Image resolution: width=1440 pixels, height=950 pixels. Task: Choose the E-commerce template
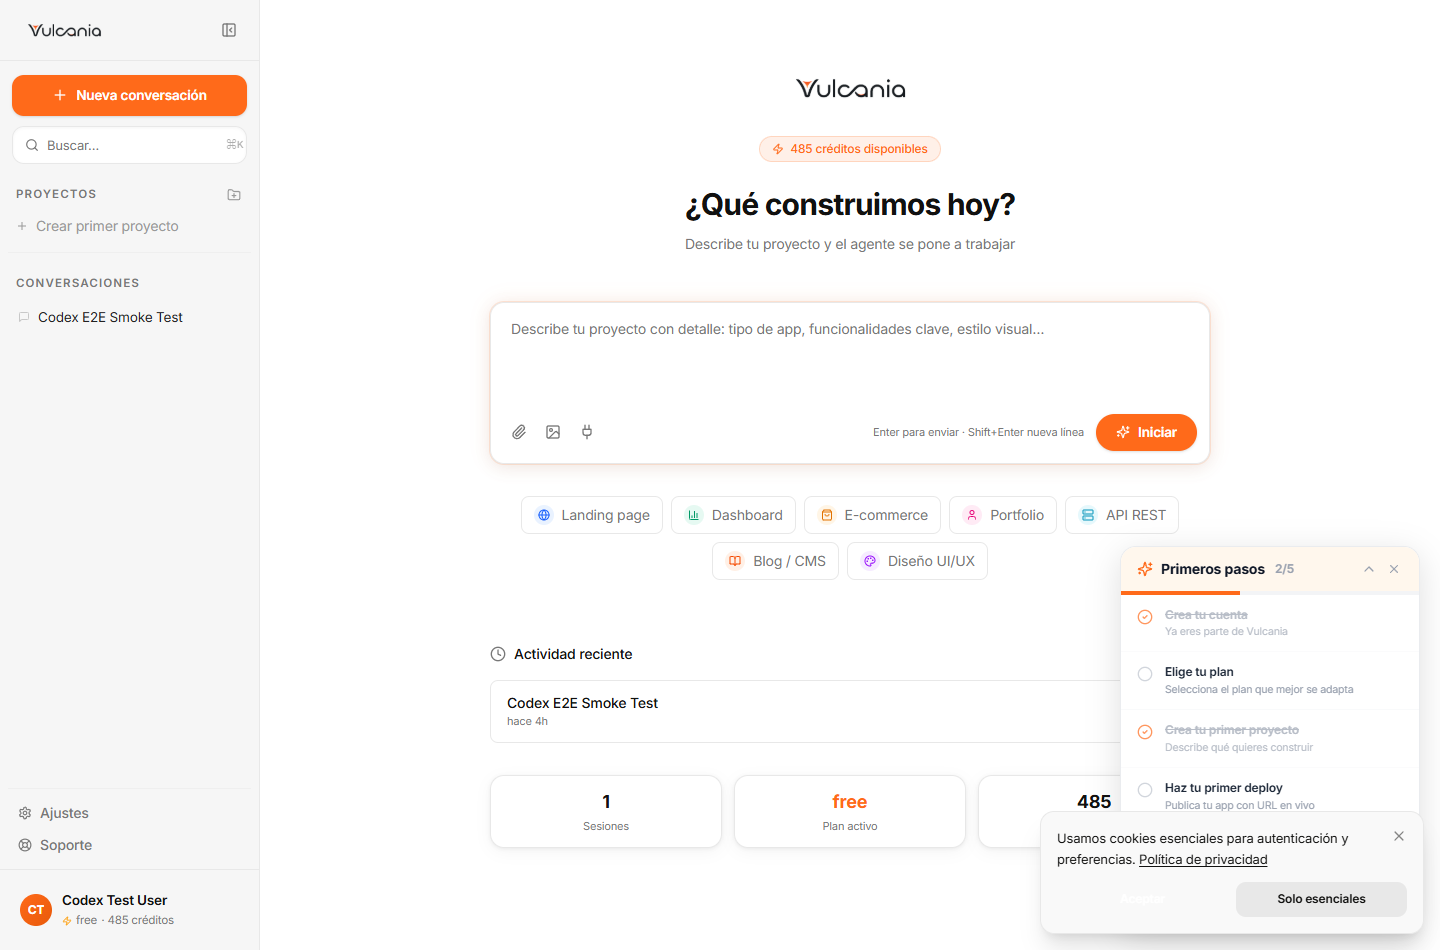click(872, 515)
